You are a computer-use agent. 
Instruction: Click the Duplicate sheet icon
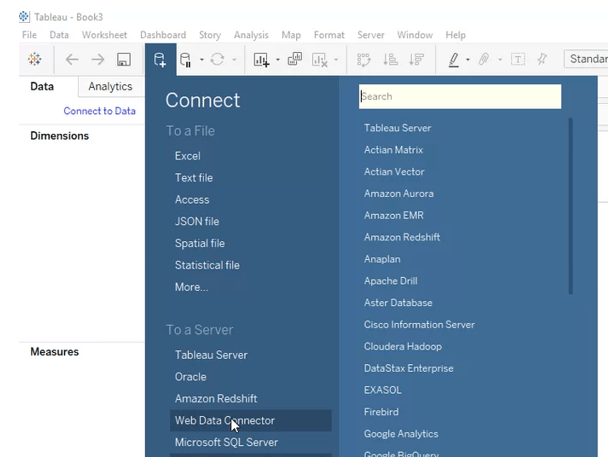(295, 59)
